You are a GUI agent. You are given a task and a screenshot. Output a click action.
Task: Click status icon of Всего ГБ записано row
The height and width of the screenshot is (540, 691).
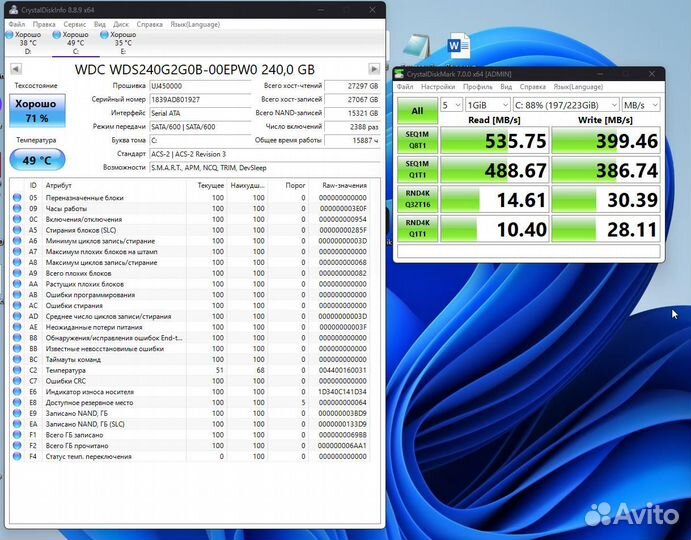17,435
